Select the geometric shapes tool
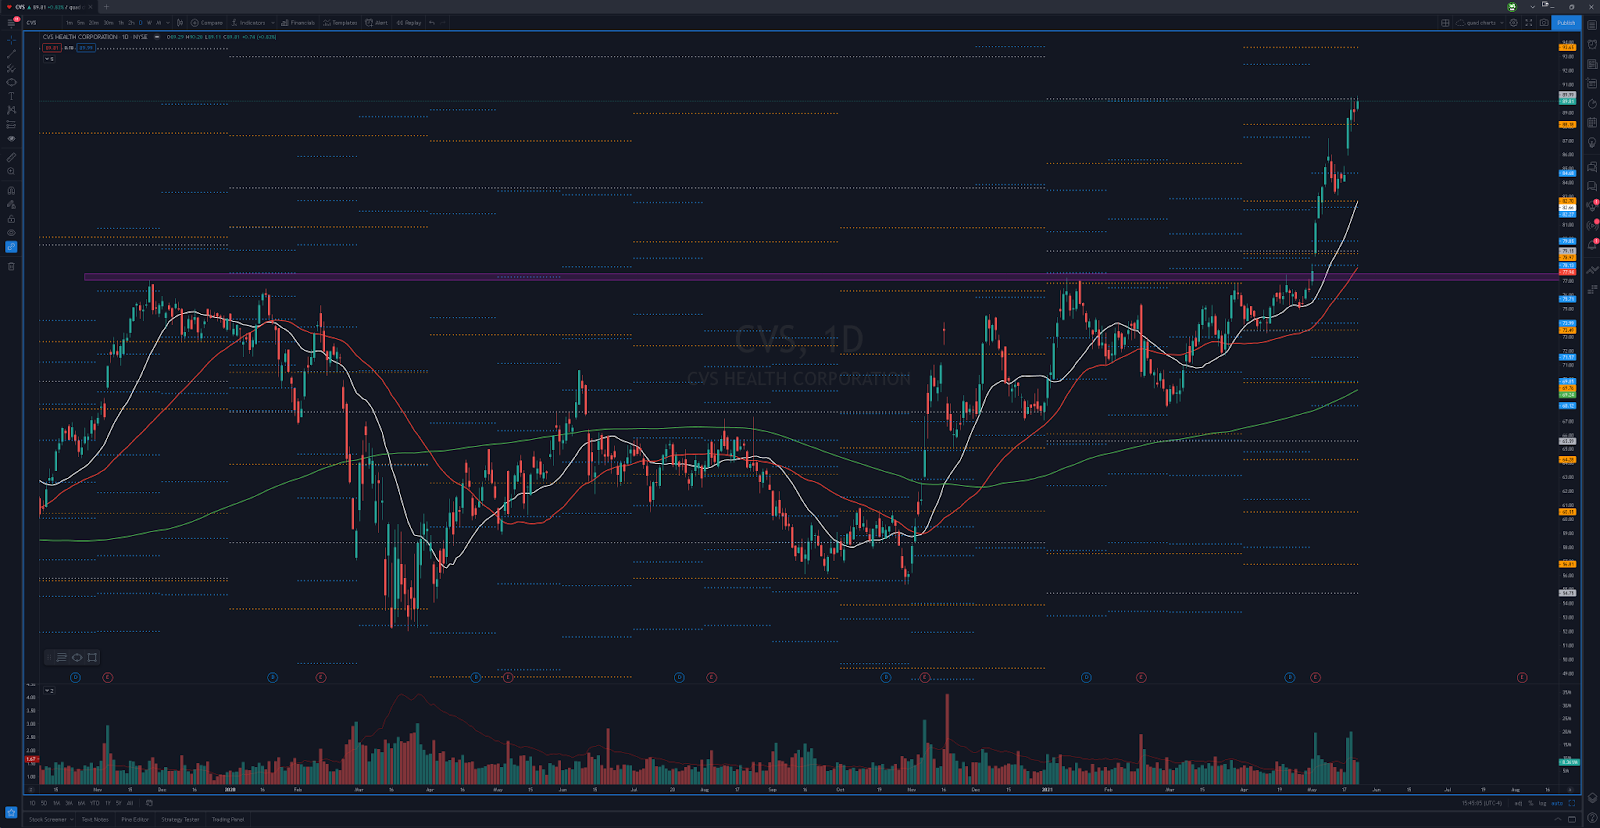Image resolution: width=1600 pixels, height=828 pixels. [11, 82]
